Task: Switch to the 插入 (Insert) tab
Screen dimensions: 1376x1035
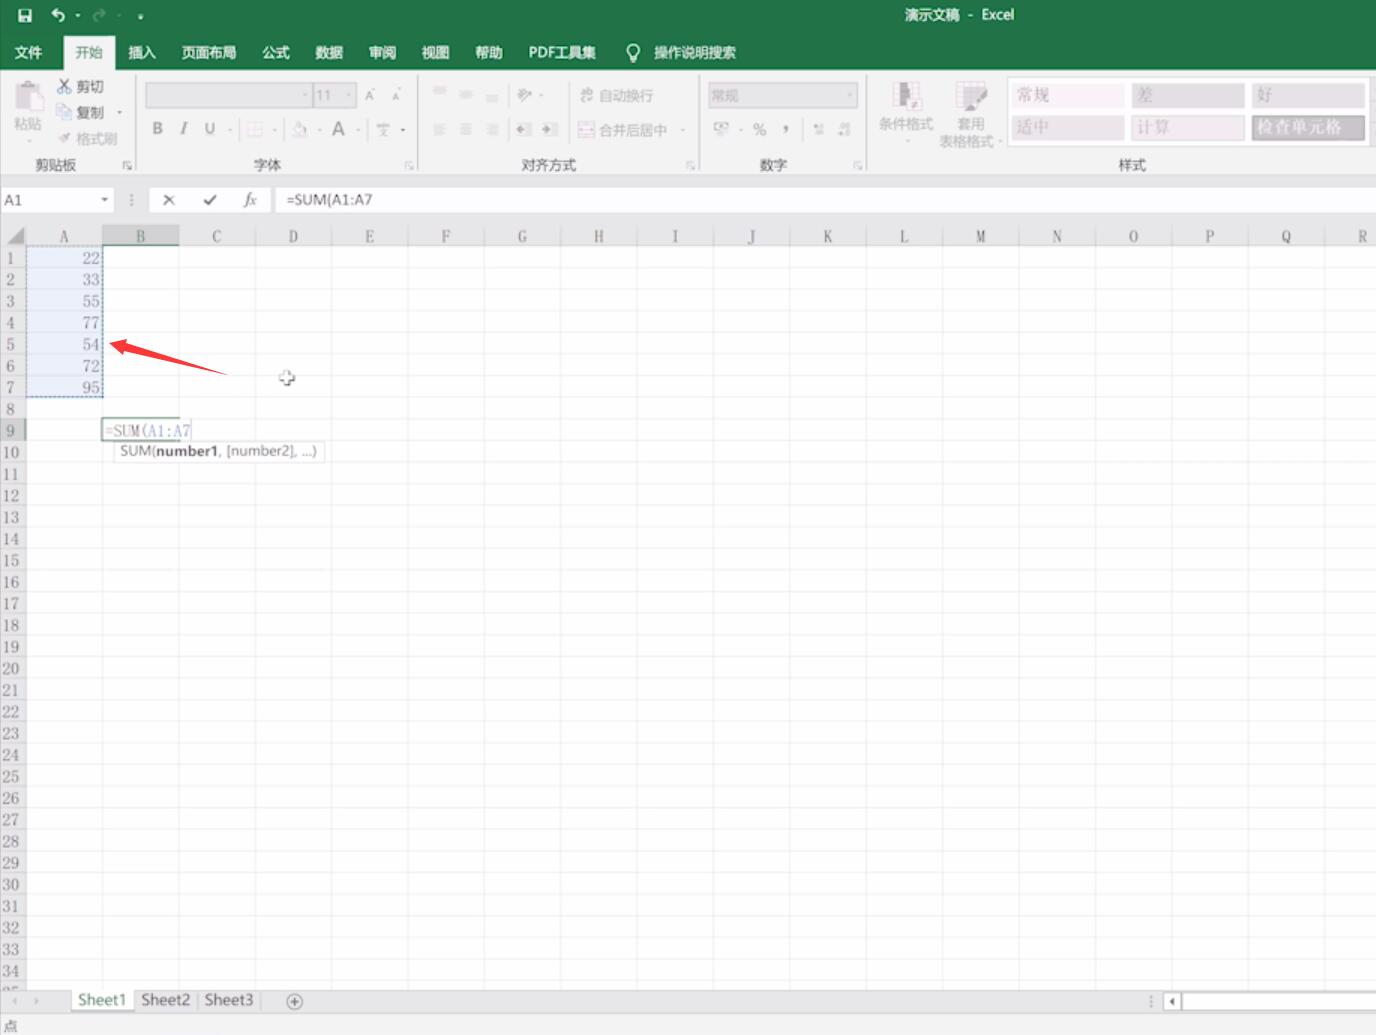Action: (x=142, y=52)
